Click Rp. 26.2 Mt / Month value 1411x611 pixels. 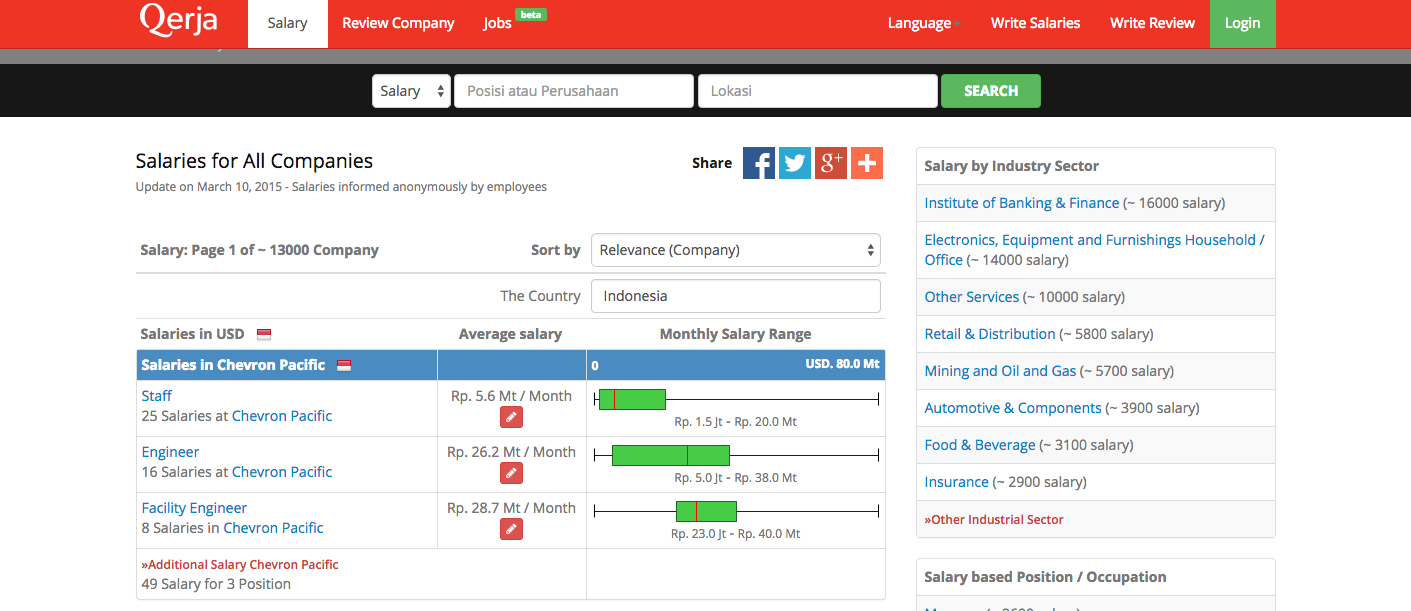[511, 452]
